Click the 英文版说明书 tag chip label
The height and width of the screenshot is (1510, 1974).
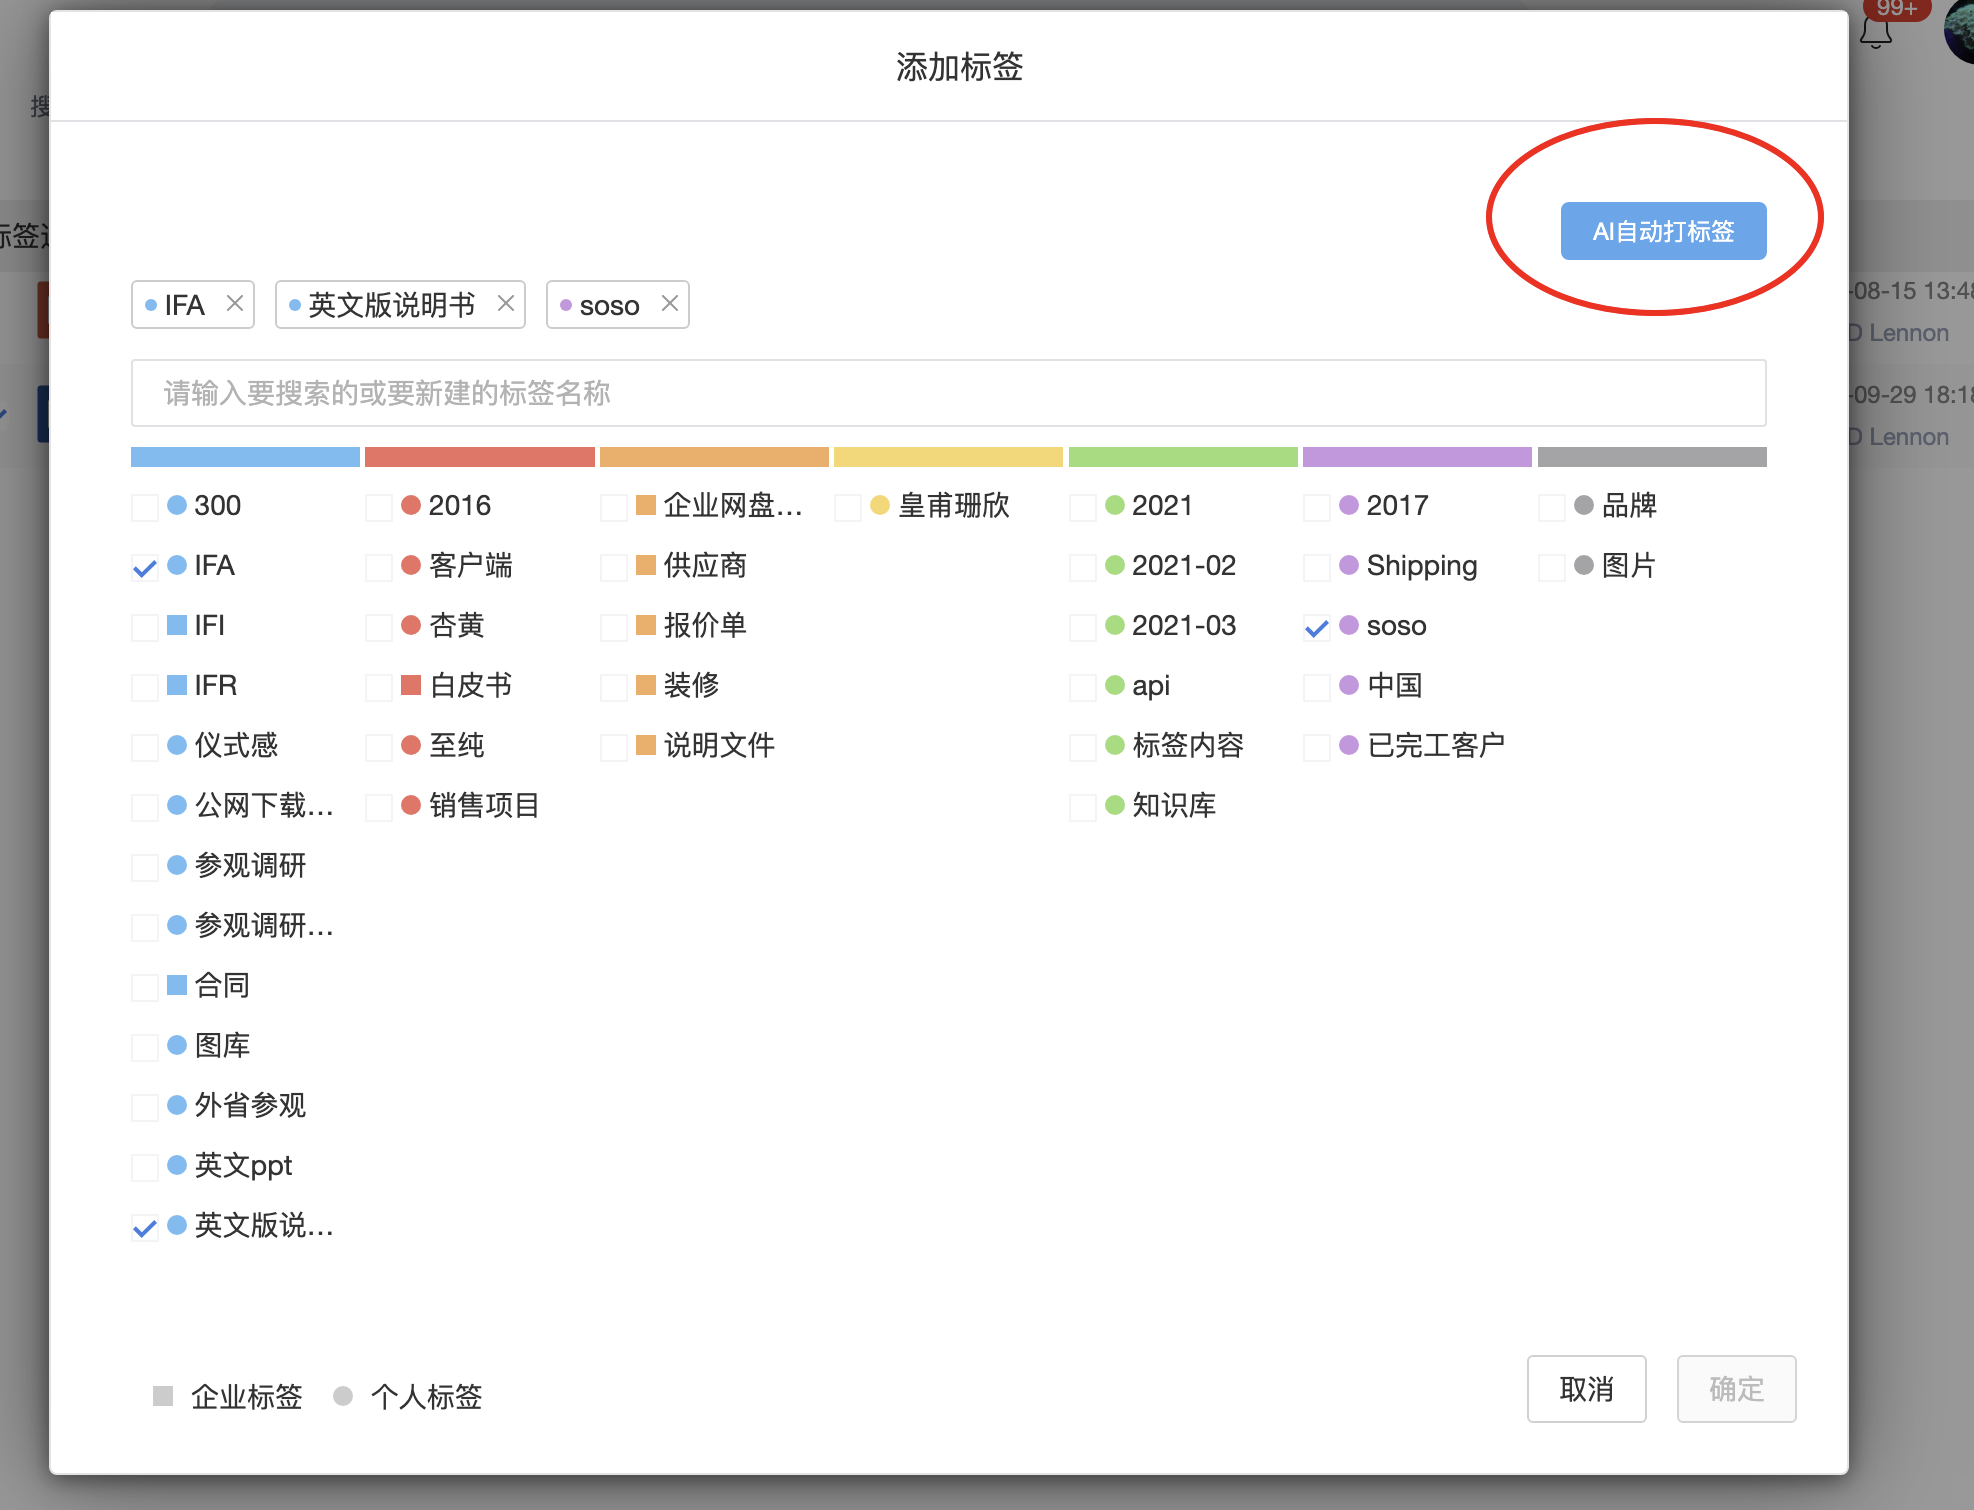[x=392, y=304]
